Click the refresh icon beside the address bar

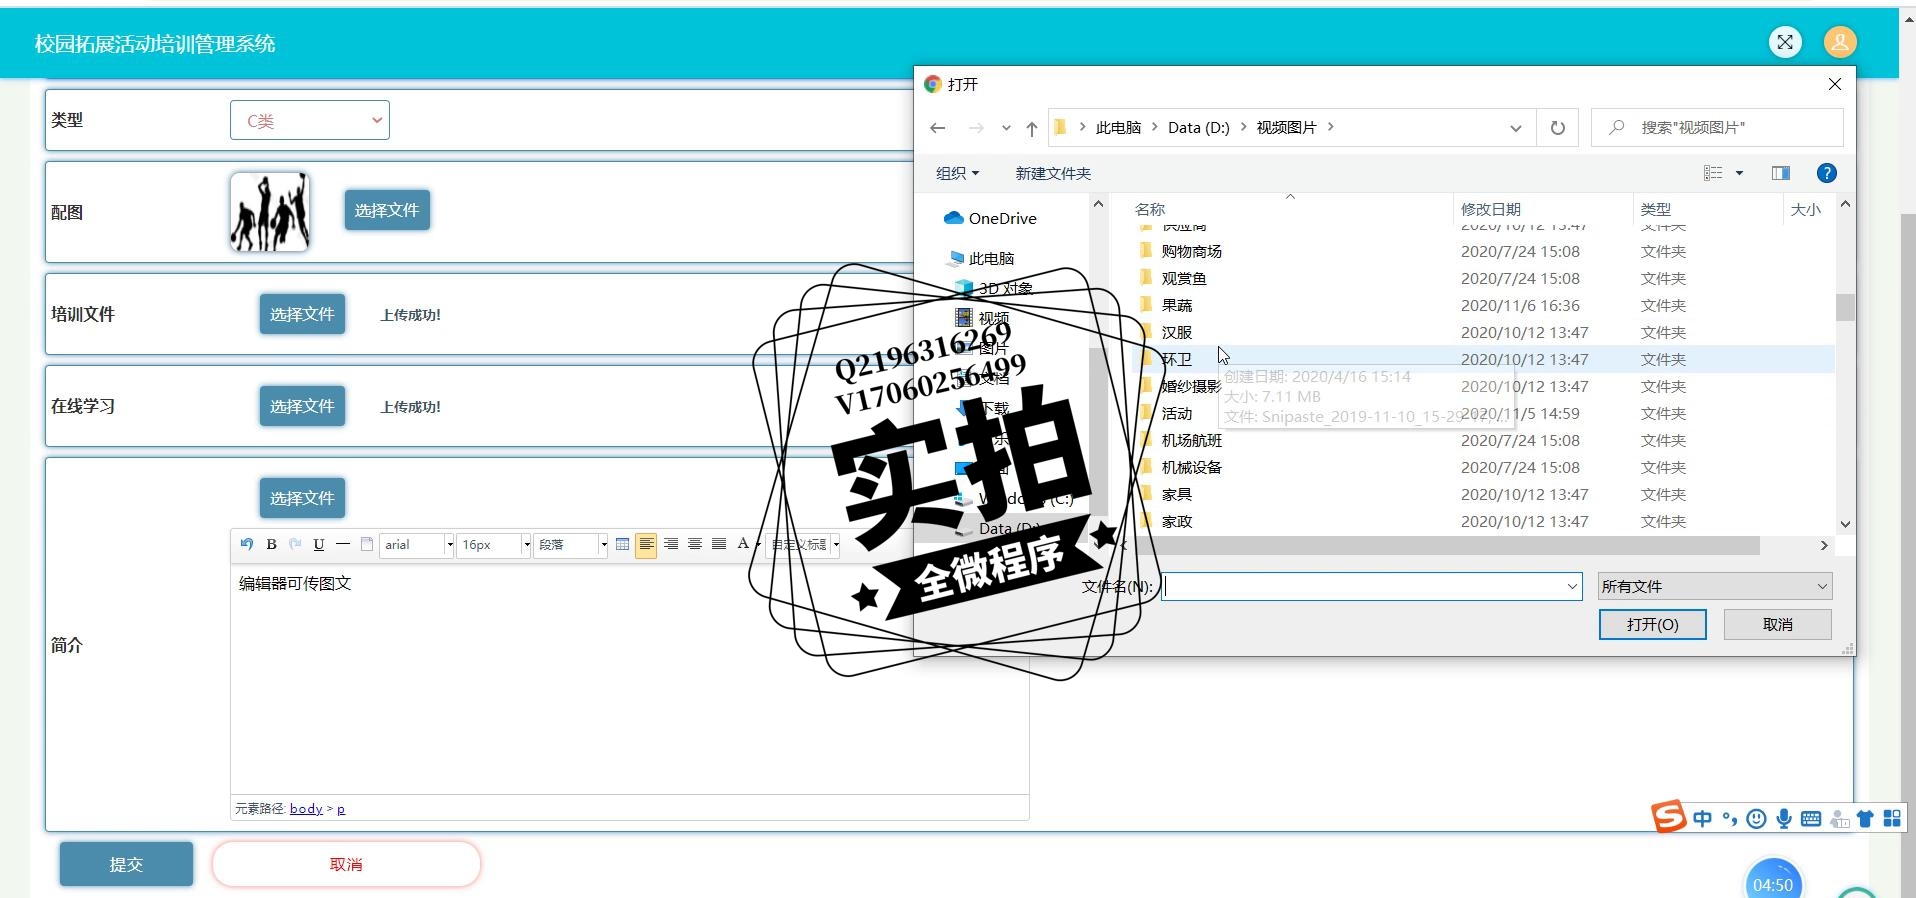coord(1557,127)
